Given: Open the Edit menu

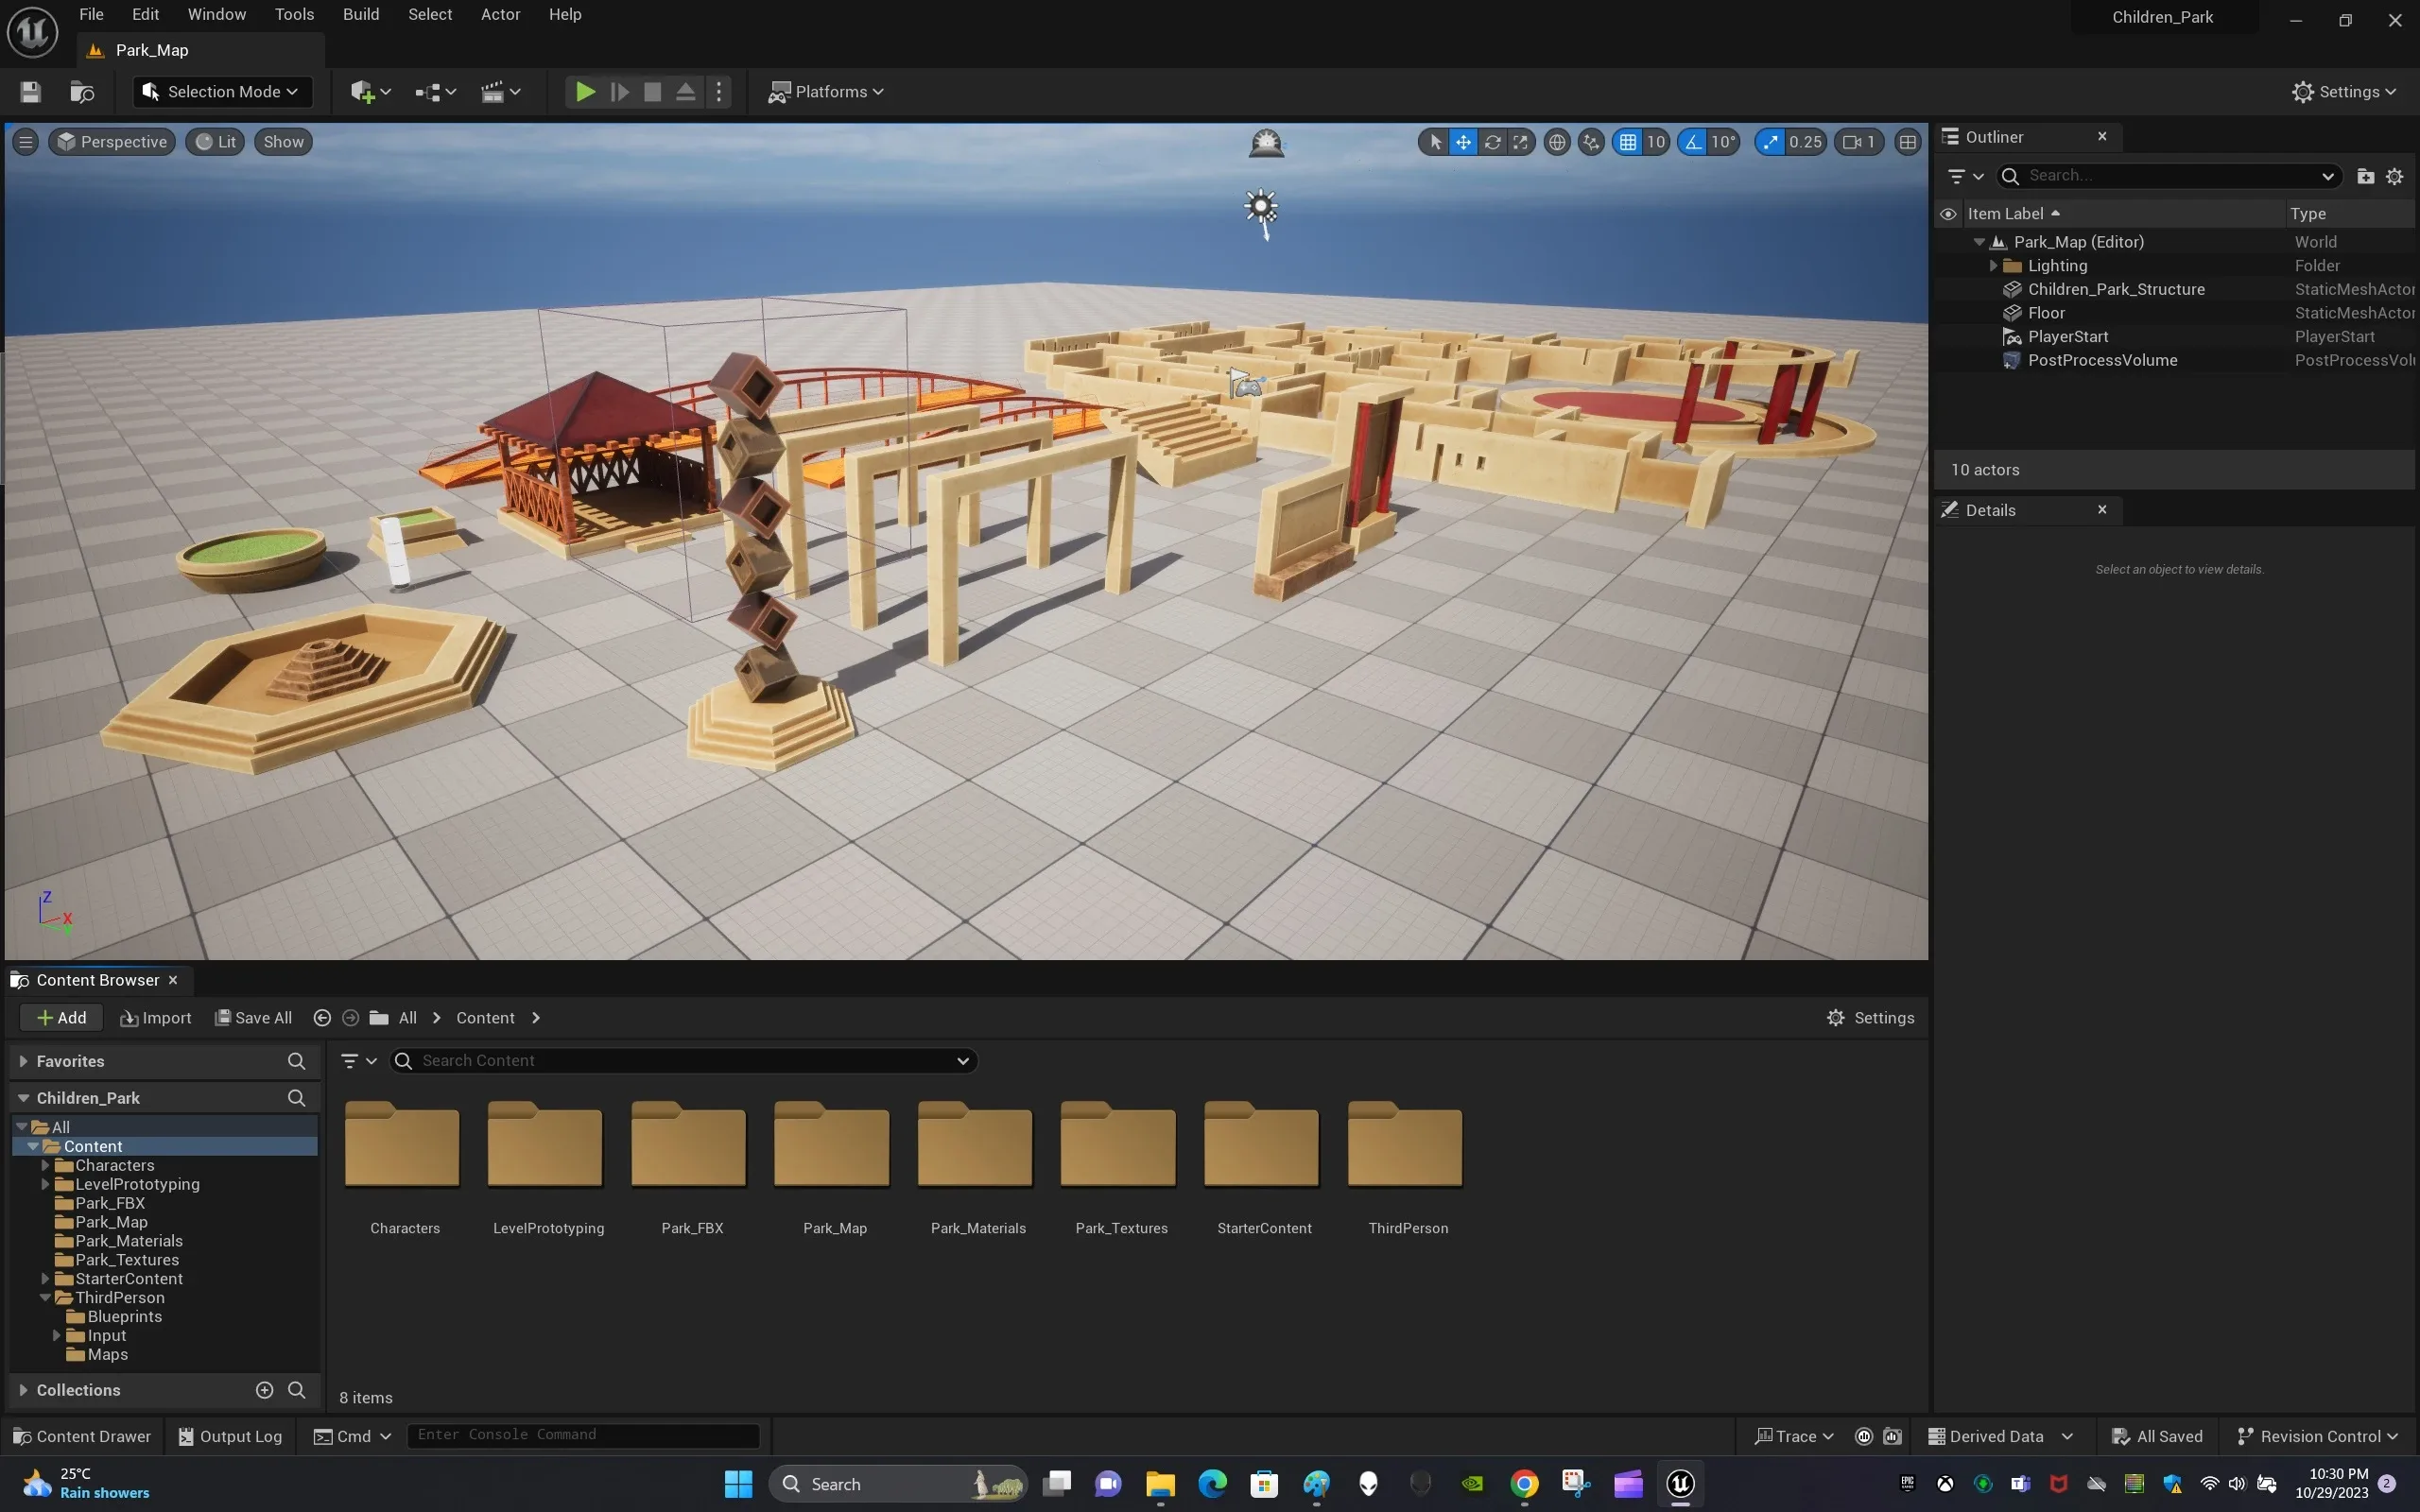Looking at the screenshot, I should click(145, 14).
